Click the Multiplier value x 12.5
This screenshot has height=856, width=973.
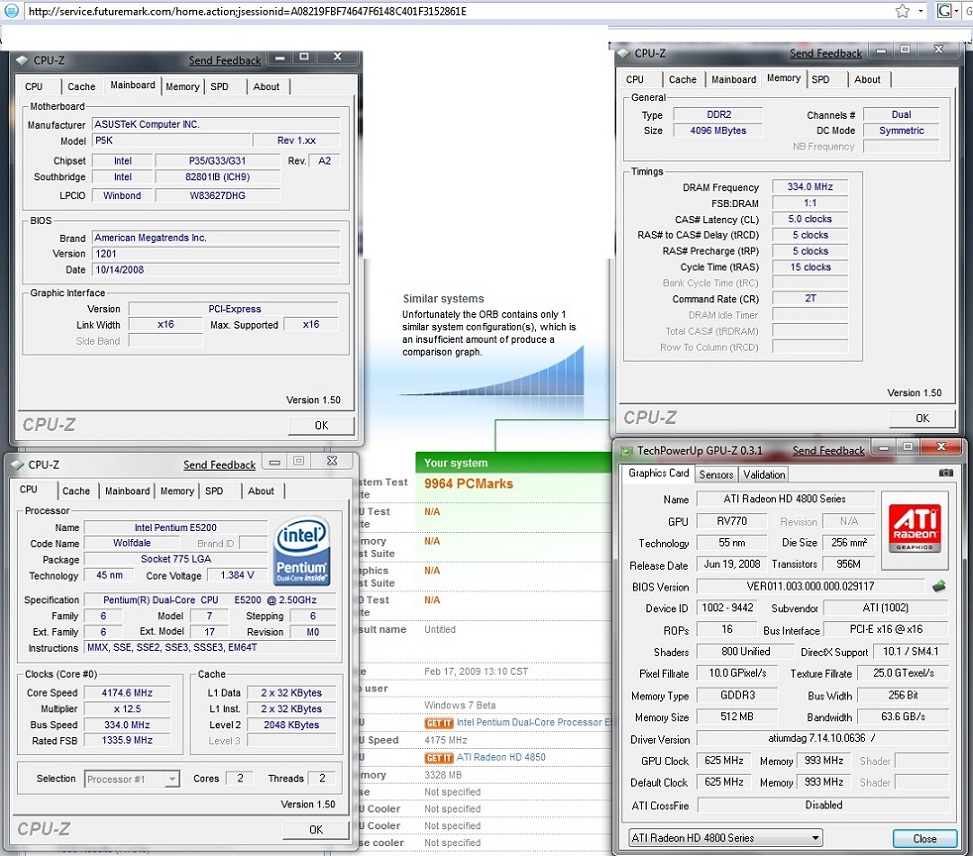coord(127,709)
